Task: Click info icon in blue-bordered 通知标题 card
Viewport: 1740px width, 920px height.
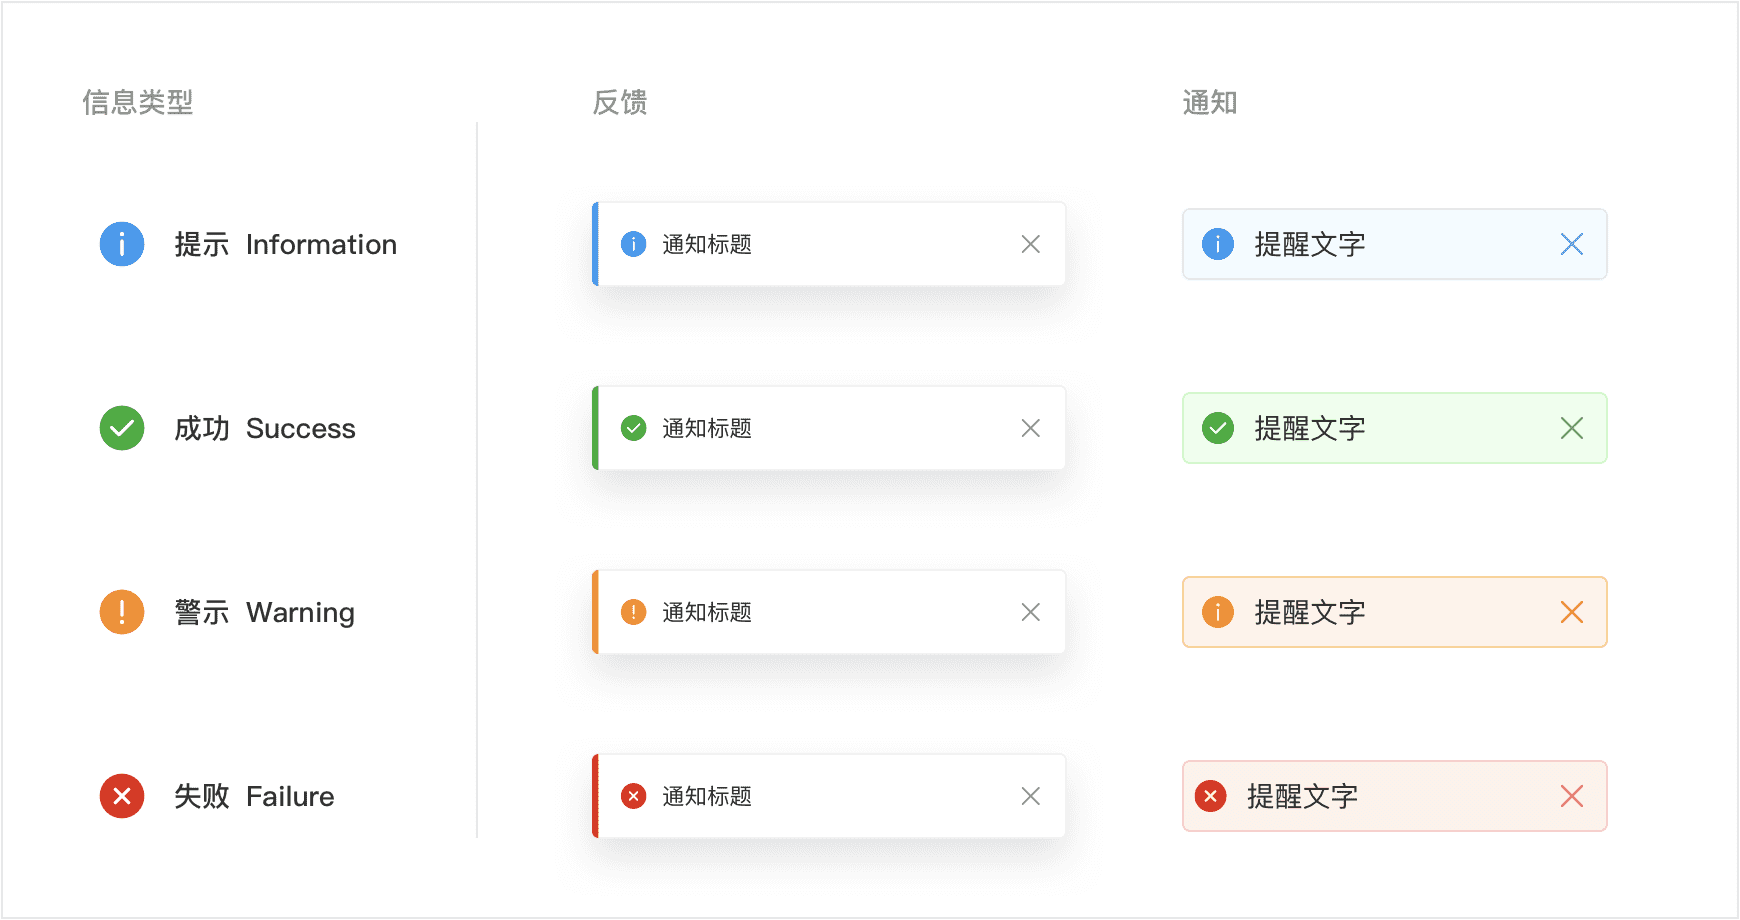Action: click(x=634, y=244)
